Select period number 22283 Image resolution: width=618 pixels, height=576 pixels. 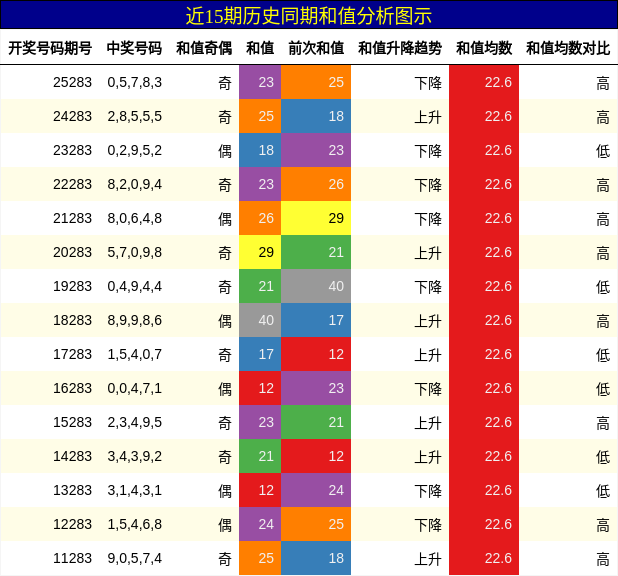73,184
